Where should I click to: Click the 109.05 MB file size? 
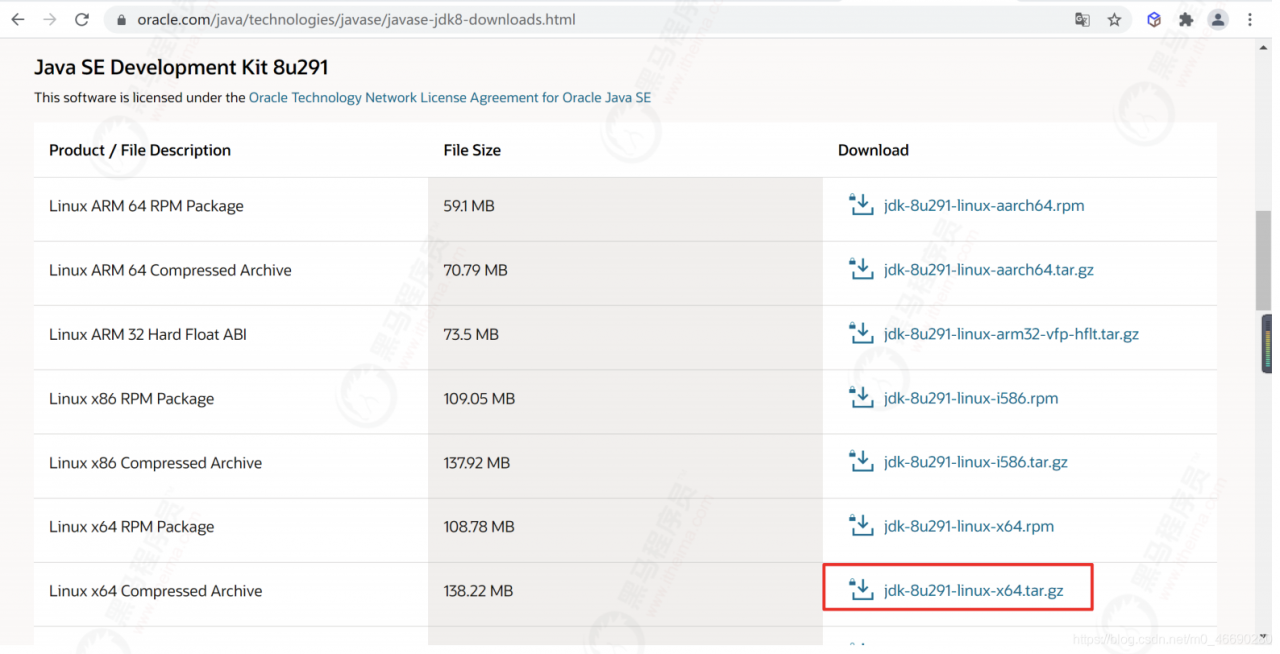click(x=479, y=398)
